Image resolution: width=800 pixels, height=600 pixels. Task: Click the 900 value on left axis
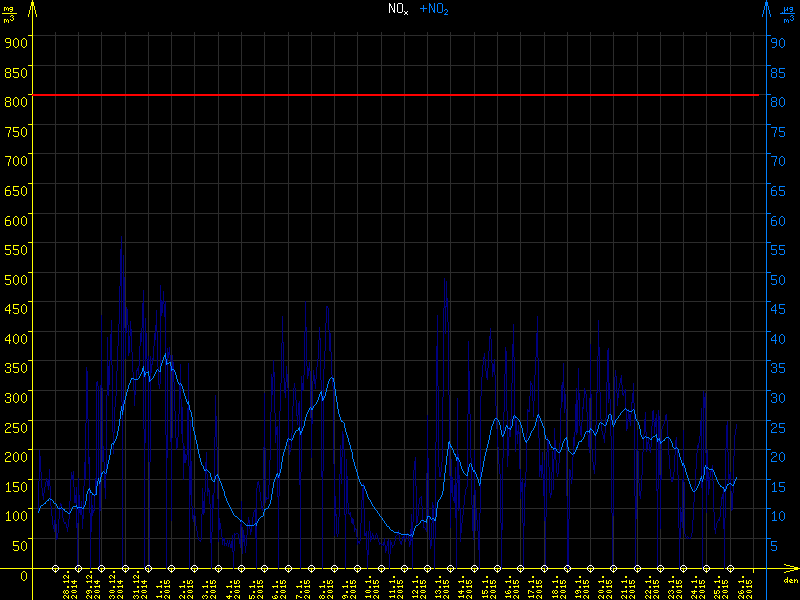[x=14, y=42]
